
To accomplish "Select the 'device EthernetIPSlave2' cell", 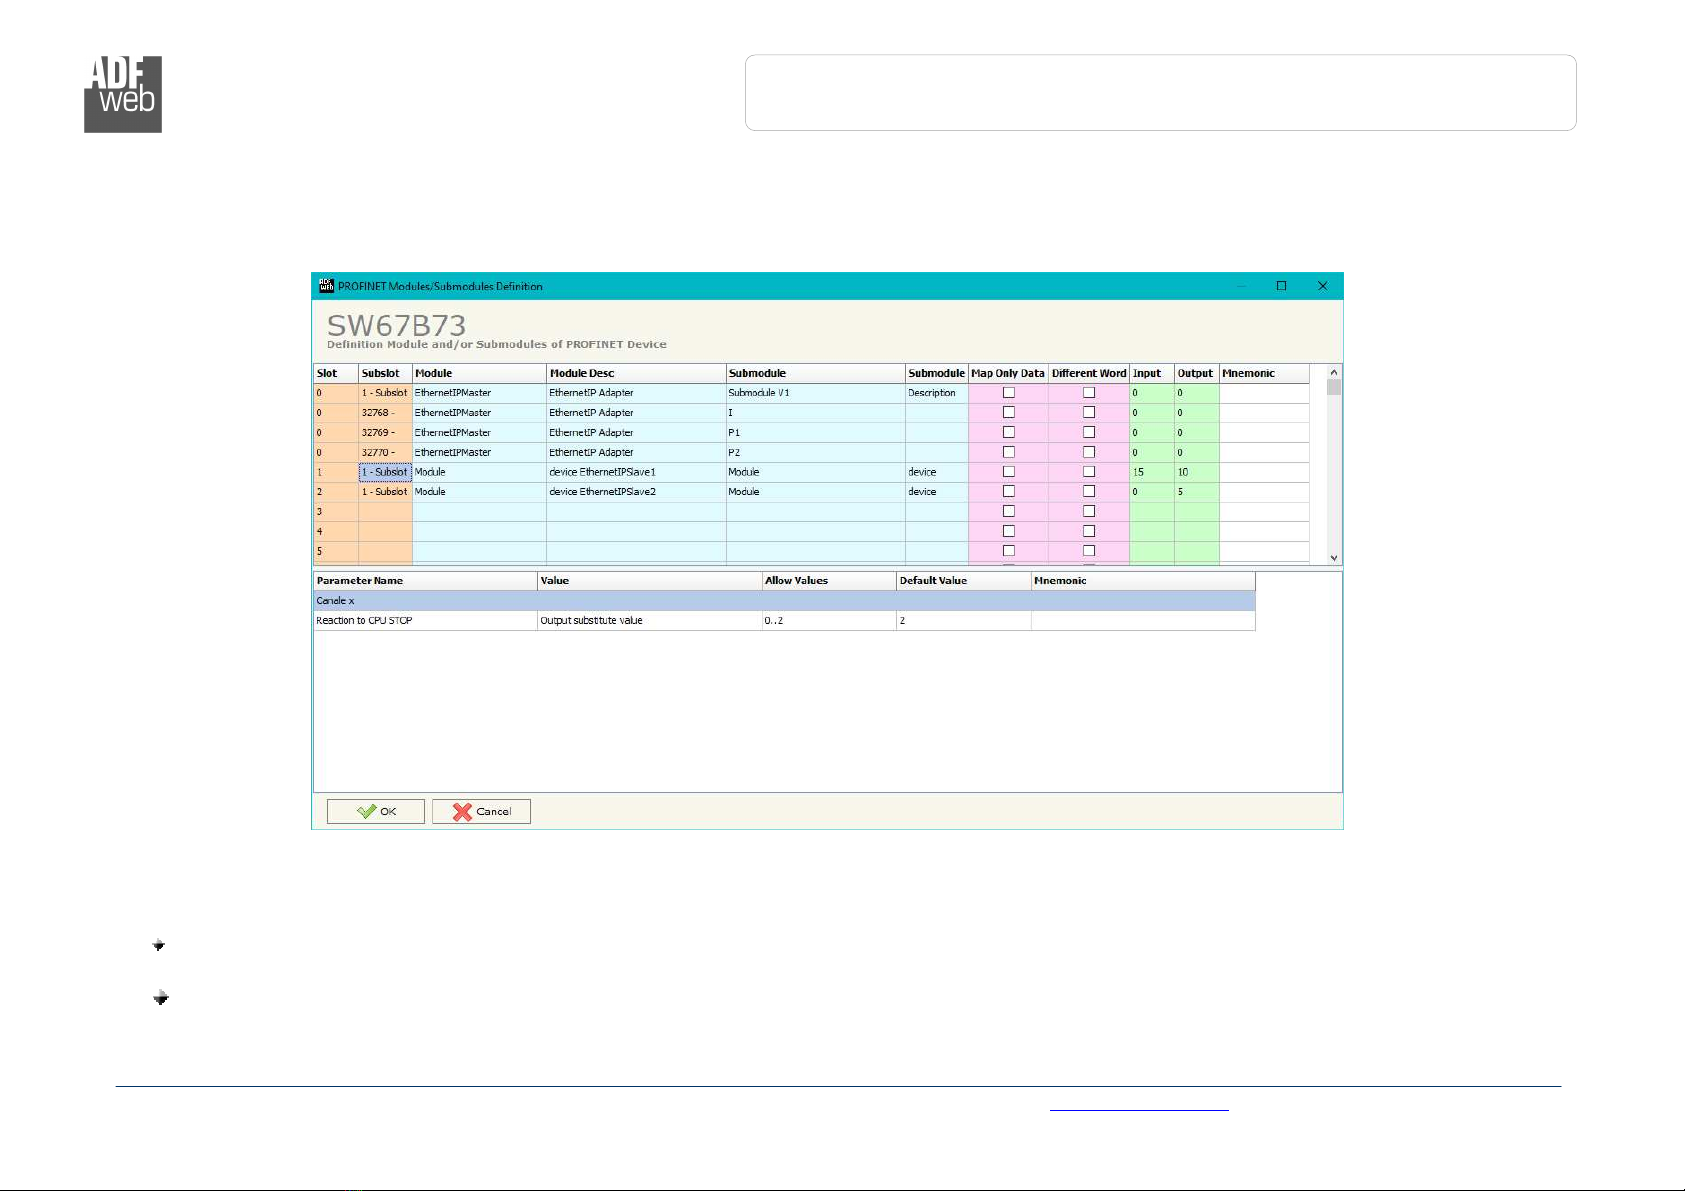I will coord(636,492).
